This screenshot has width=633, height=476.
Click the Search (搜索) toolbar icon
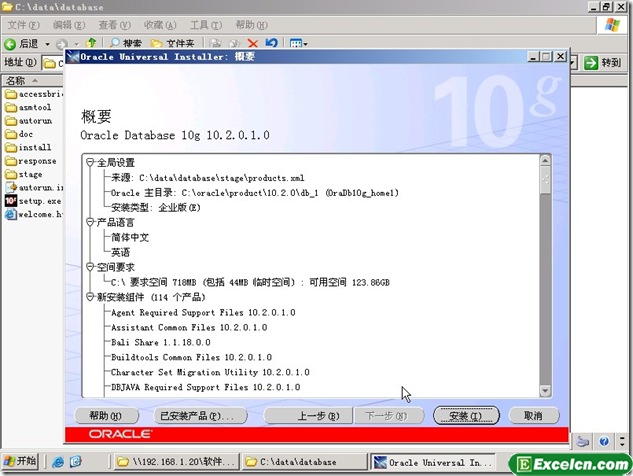click(x=115, y=43)
